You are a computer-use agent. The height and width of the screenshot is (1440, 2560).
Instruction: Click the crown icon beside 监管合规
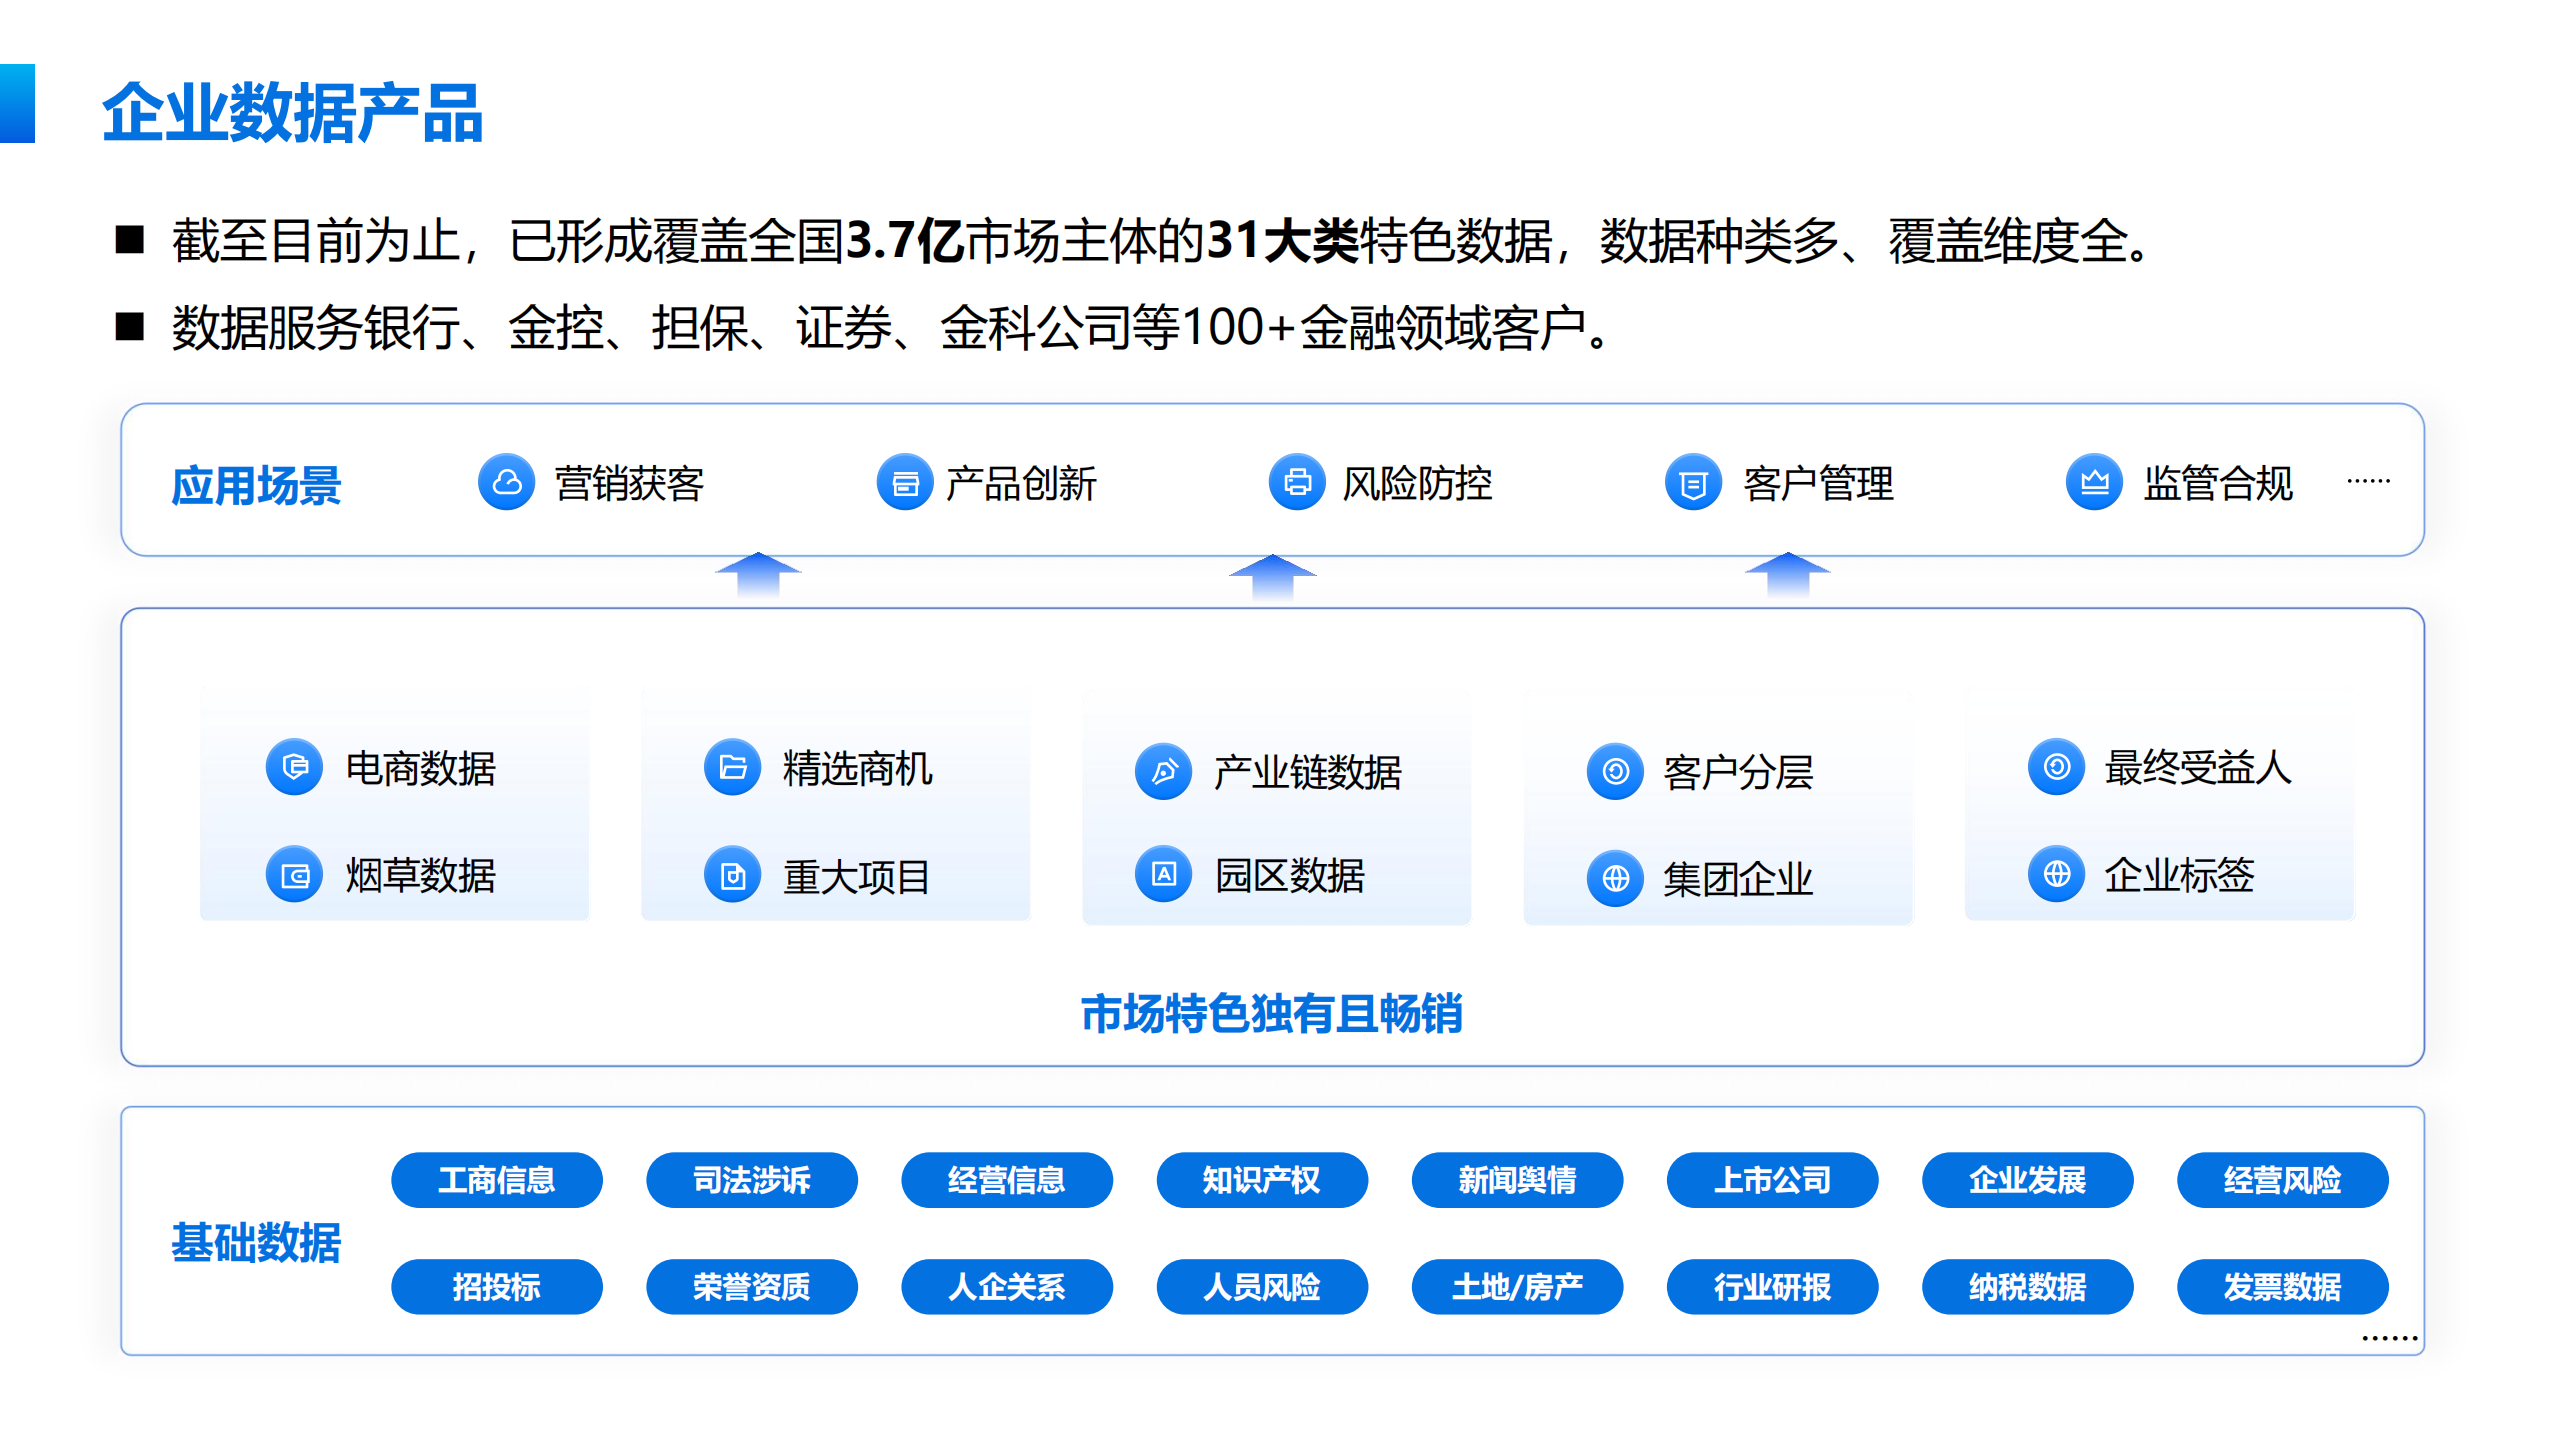click(x=2093, y=483)
